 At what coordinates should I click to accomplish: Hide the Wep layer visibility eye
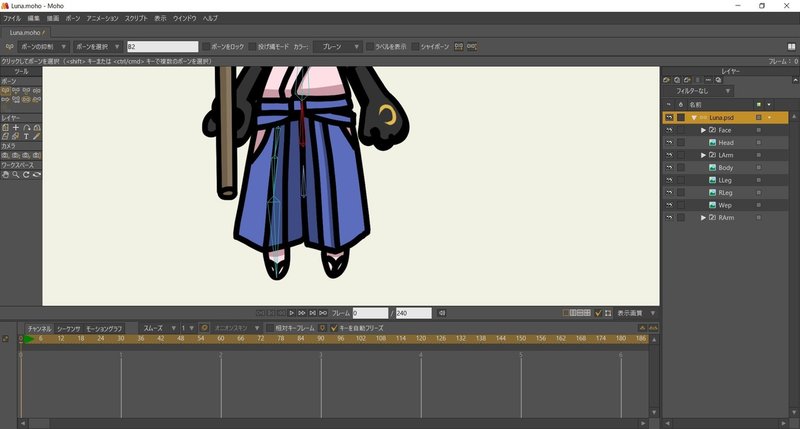pos(669,205)
